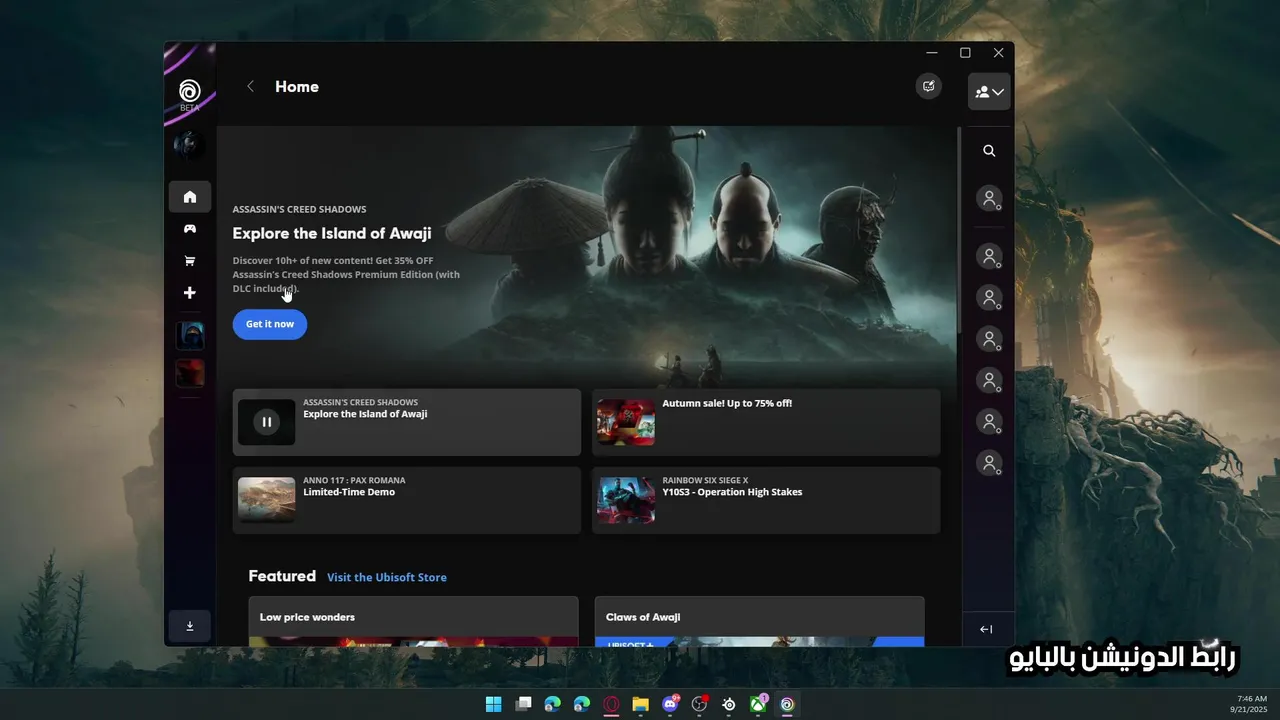
Task: Click the Ubisoft Connect taskbar icon
Action: click(x=787, y=704)
